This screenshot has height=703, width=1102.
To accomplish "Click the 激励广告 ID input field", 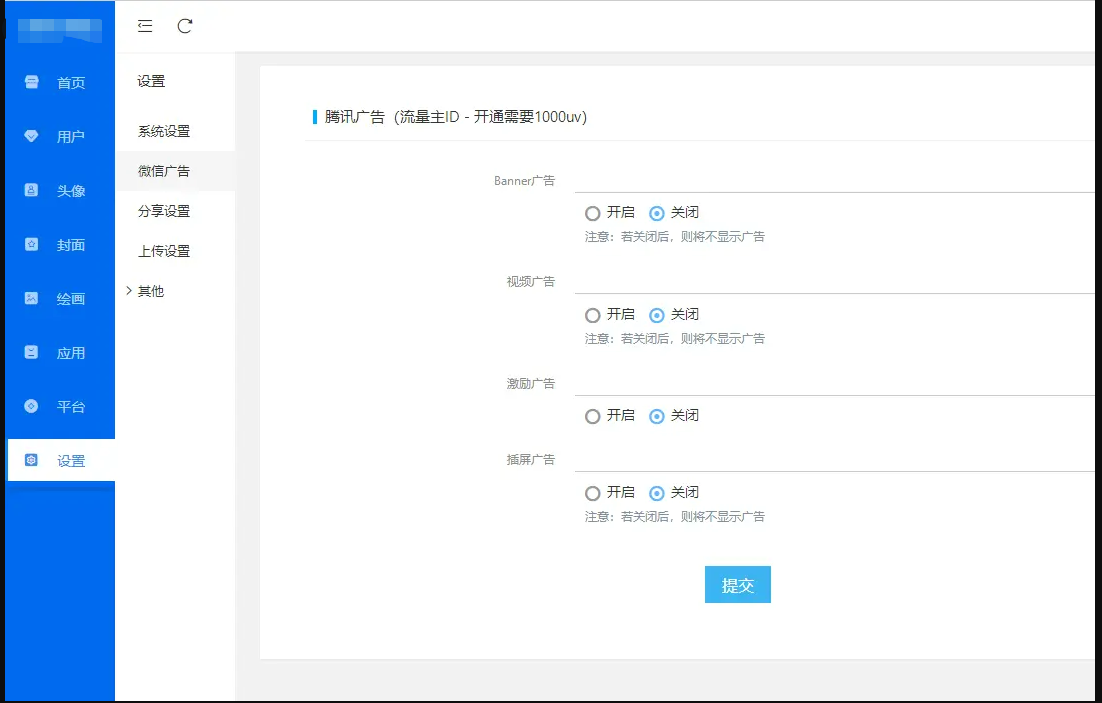I will [834, 383].
